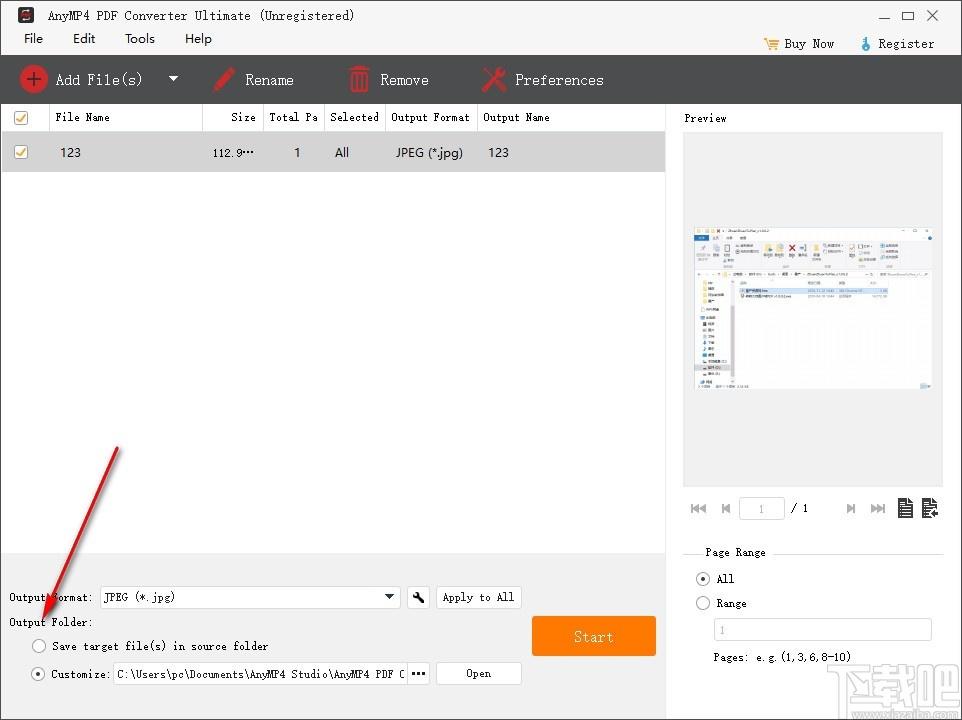The image size is (962, 720).
Task: Click the Register key icon
Action: (866, 44)
